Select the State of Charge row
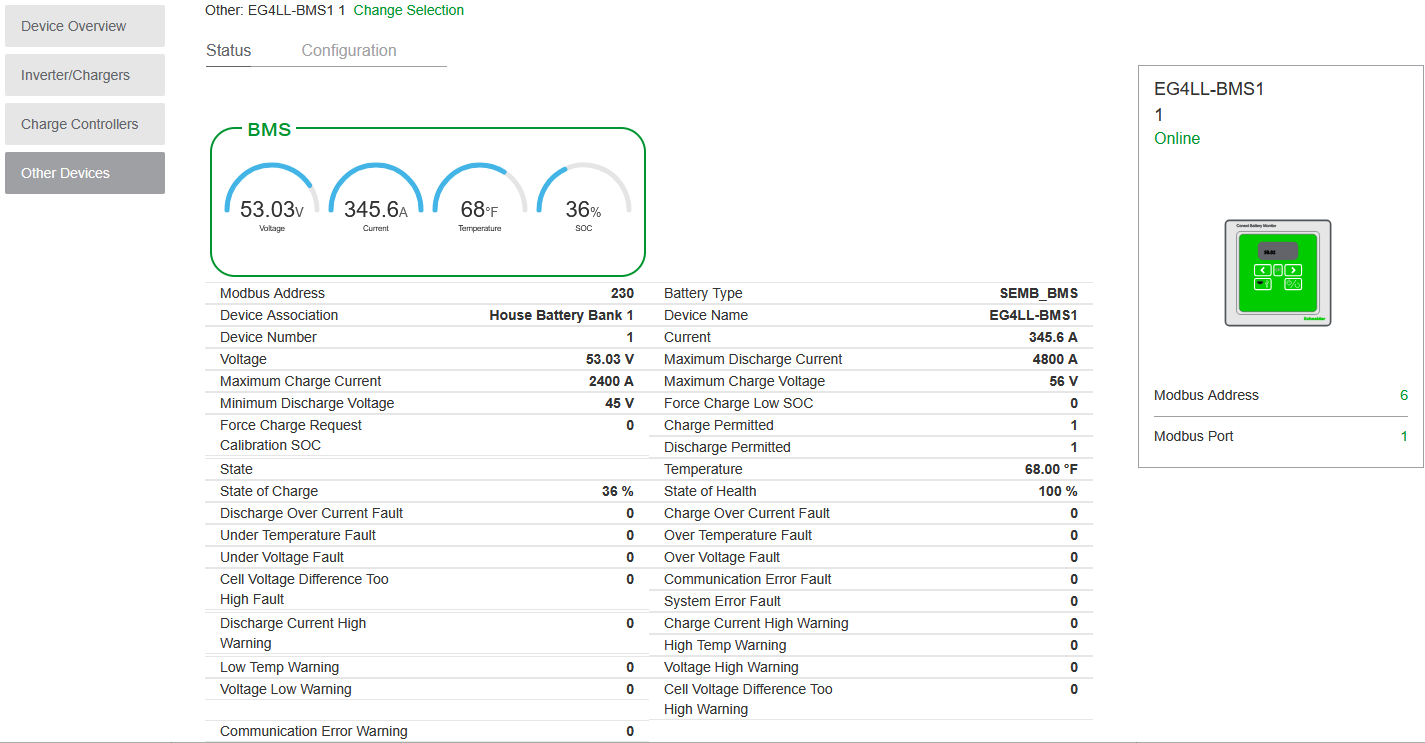The width and height of the screenshot is (1425, 743). [427, 491]
